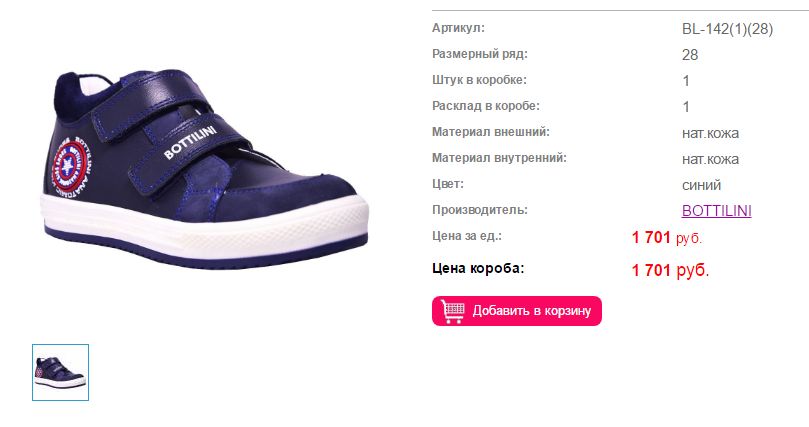This screenshot has height=427, width=809.
Task: Add the shoe to cart via Добавить в корзину
Action: (x=516, y=311)
